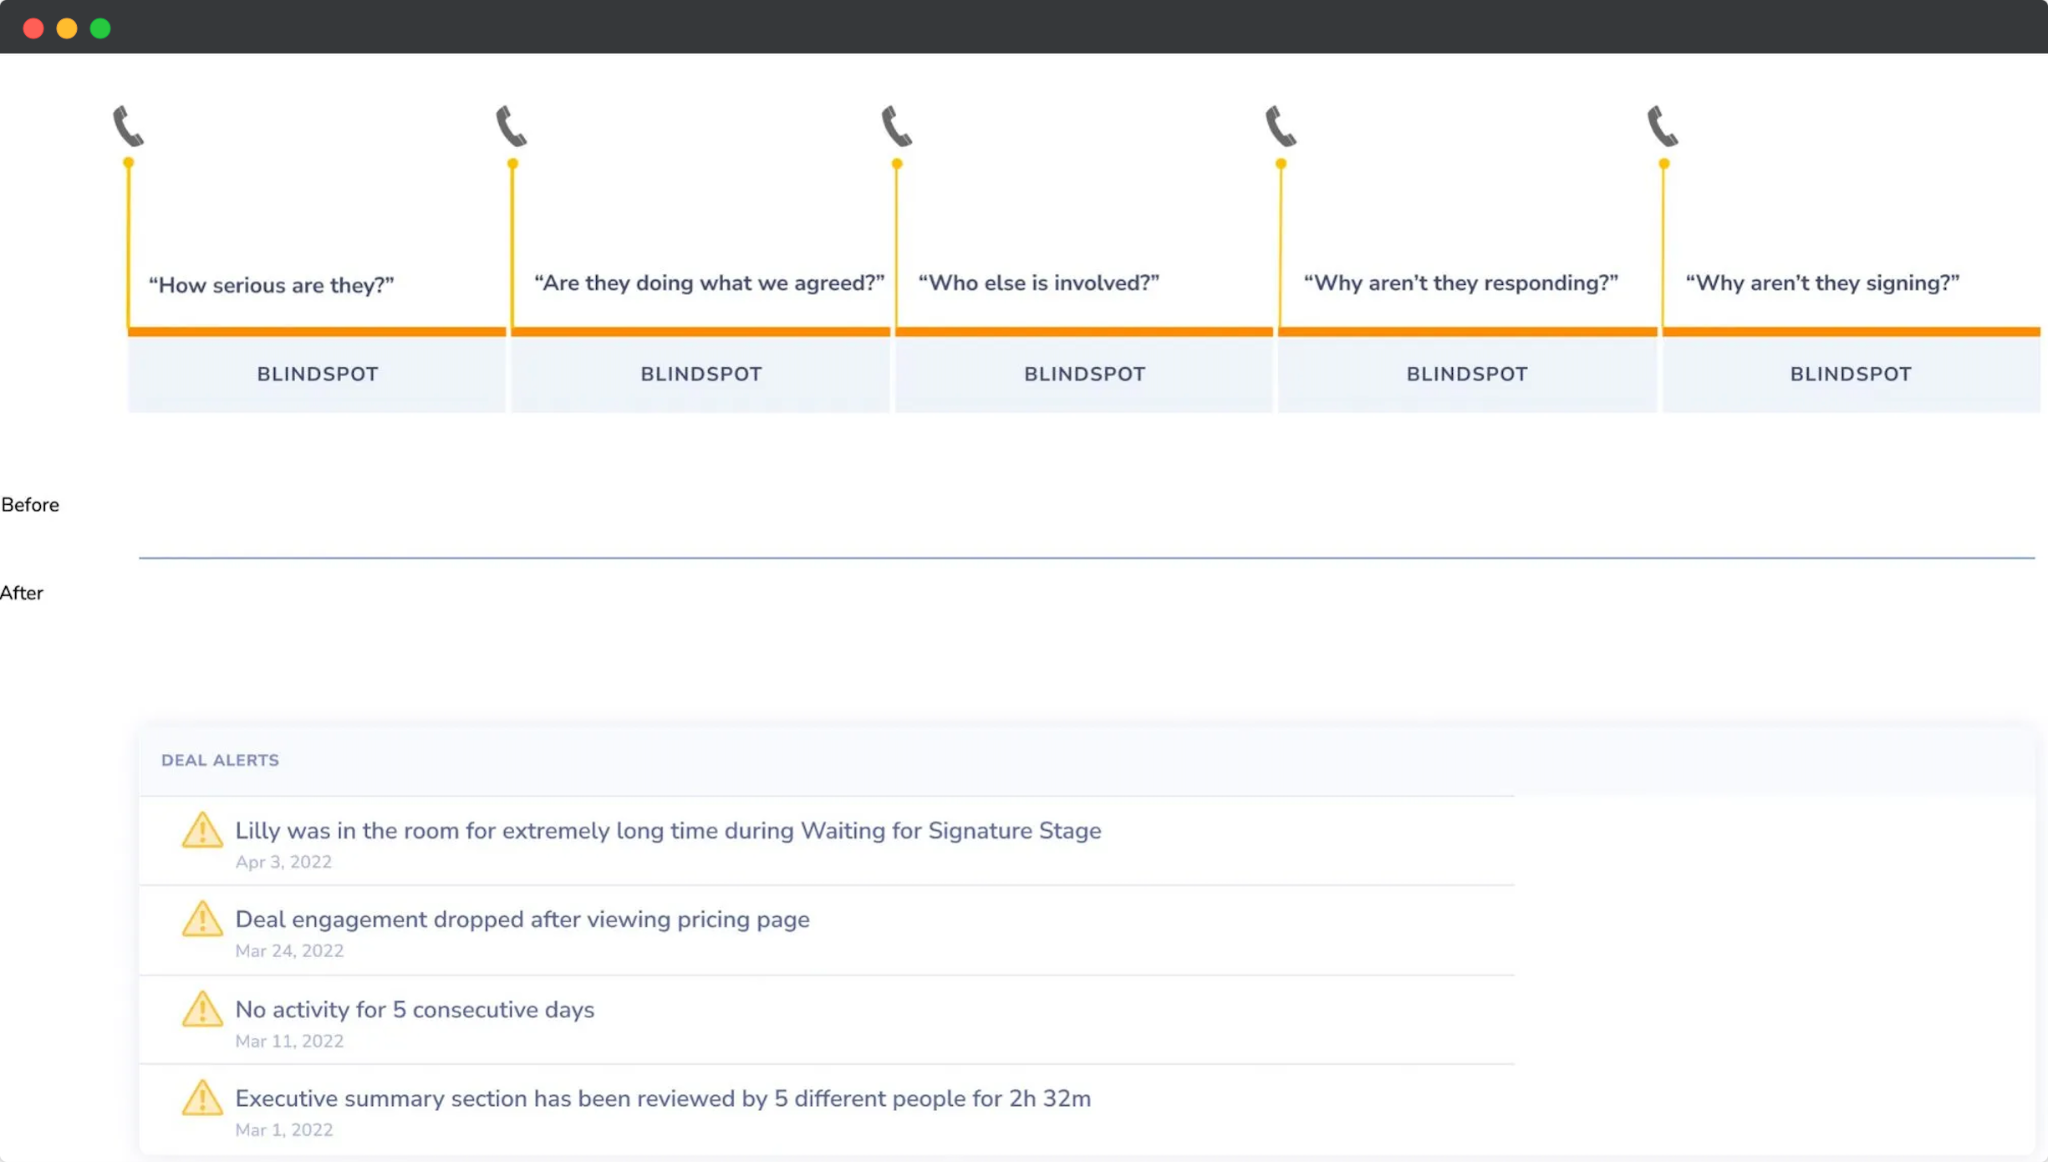Click the warning icon for the pricing page alert
The height and width of the screenshot is (1162, 2048).
click(202, 919)
